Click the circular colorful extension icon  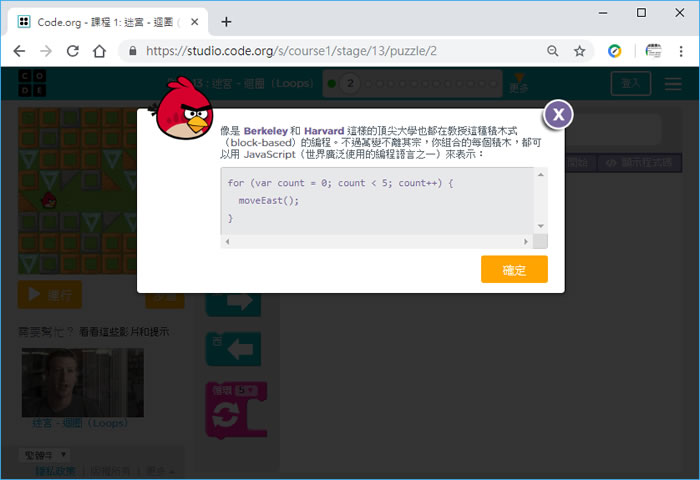point(615,51)
